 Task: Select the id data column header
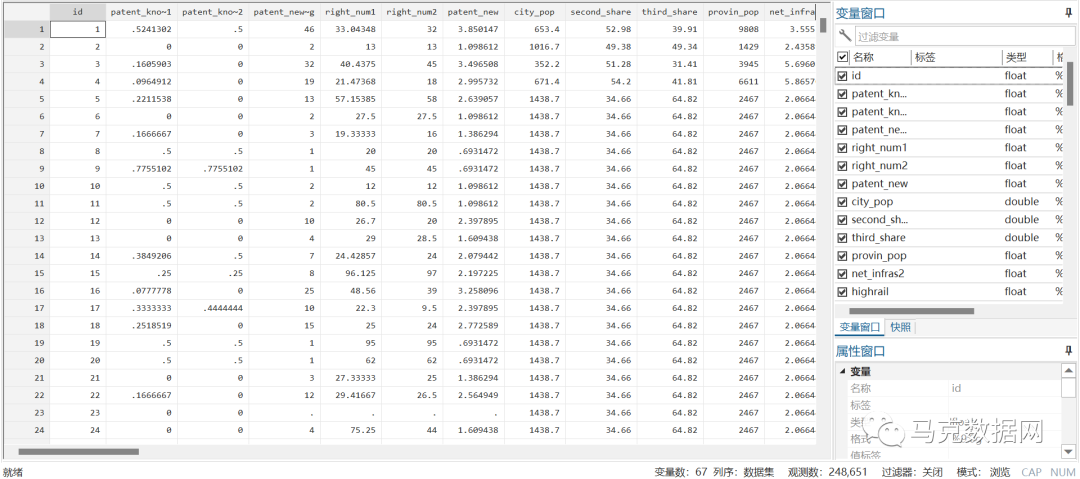click(78, 12)
